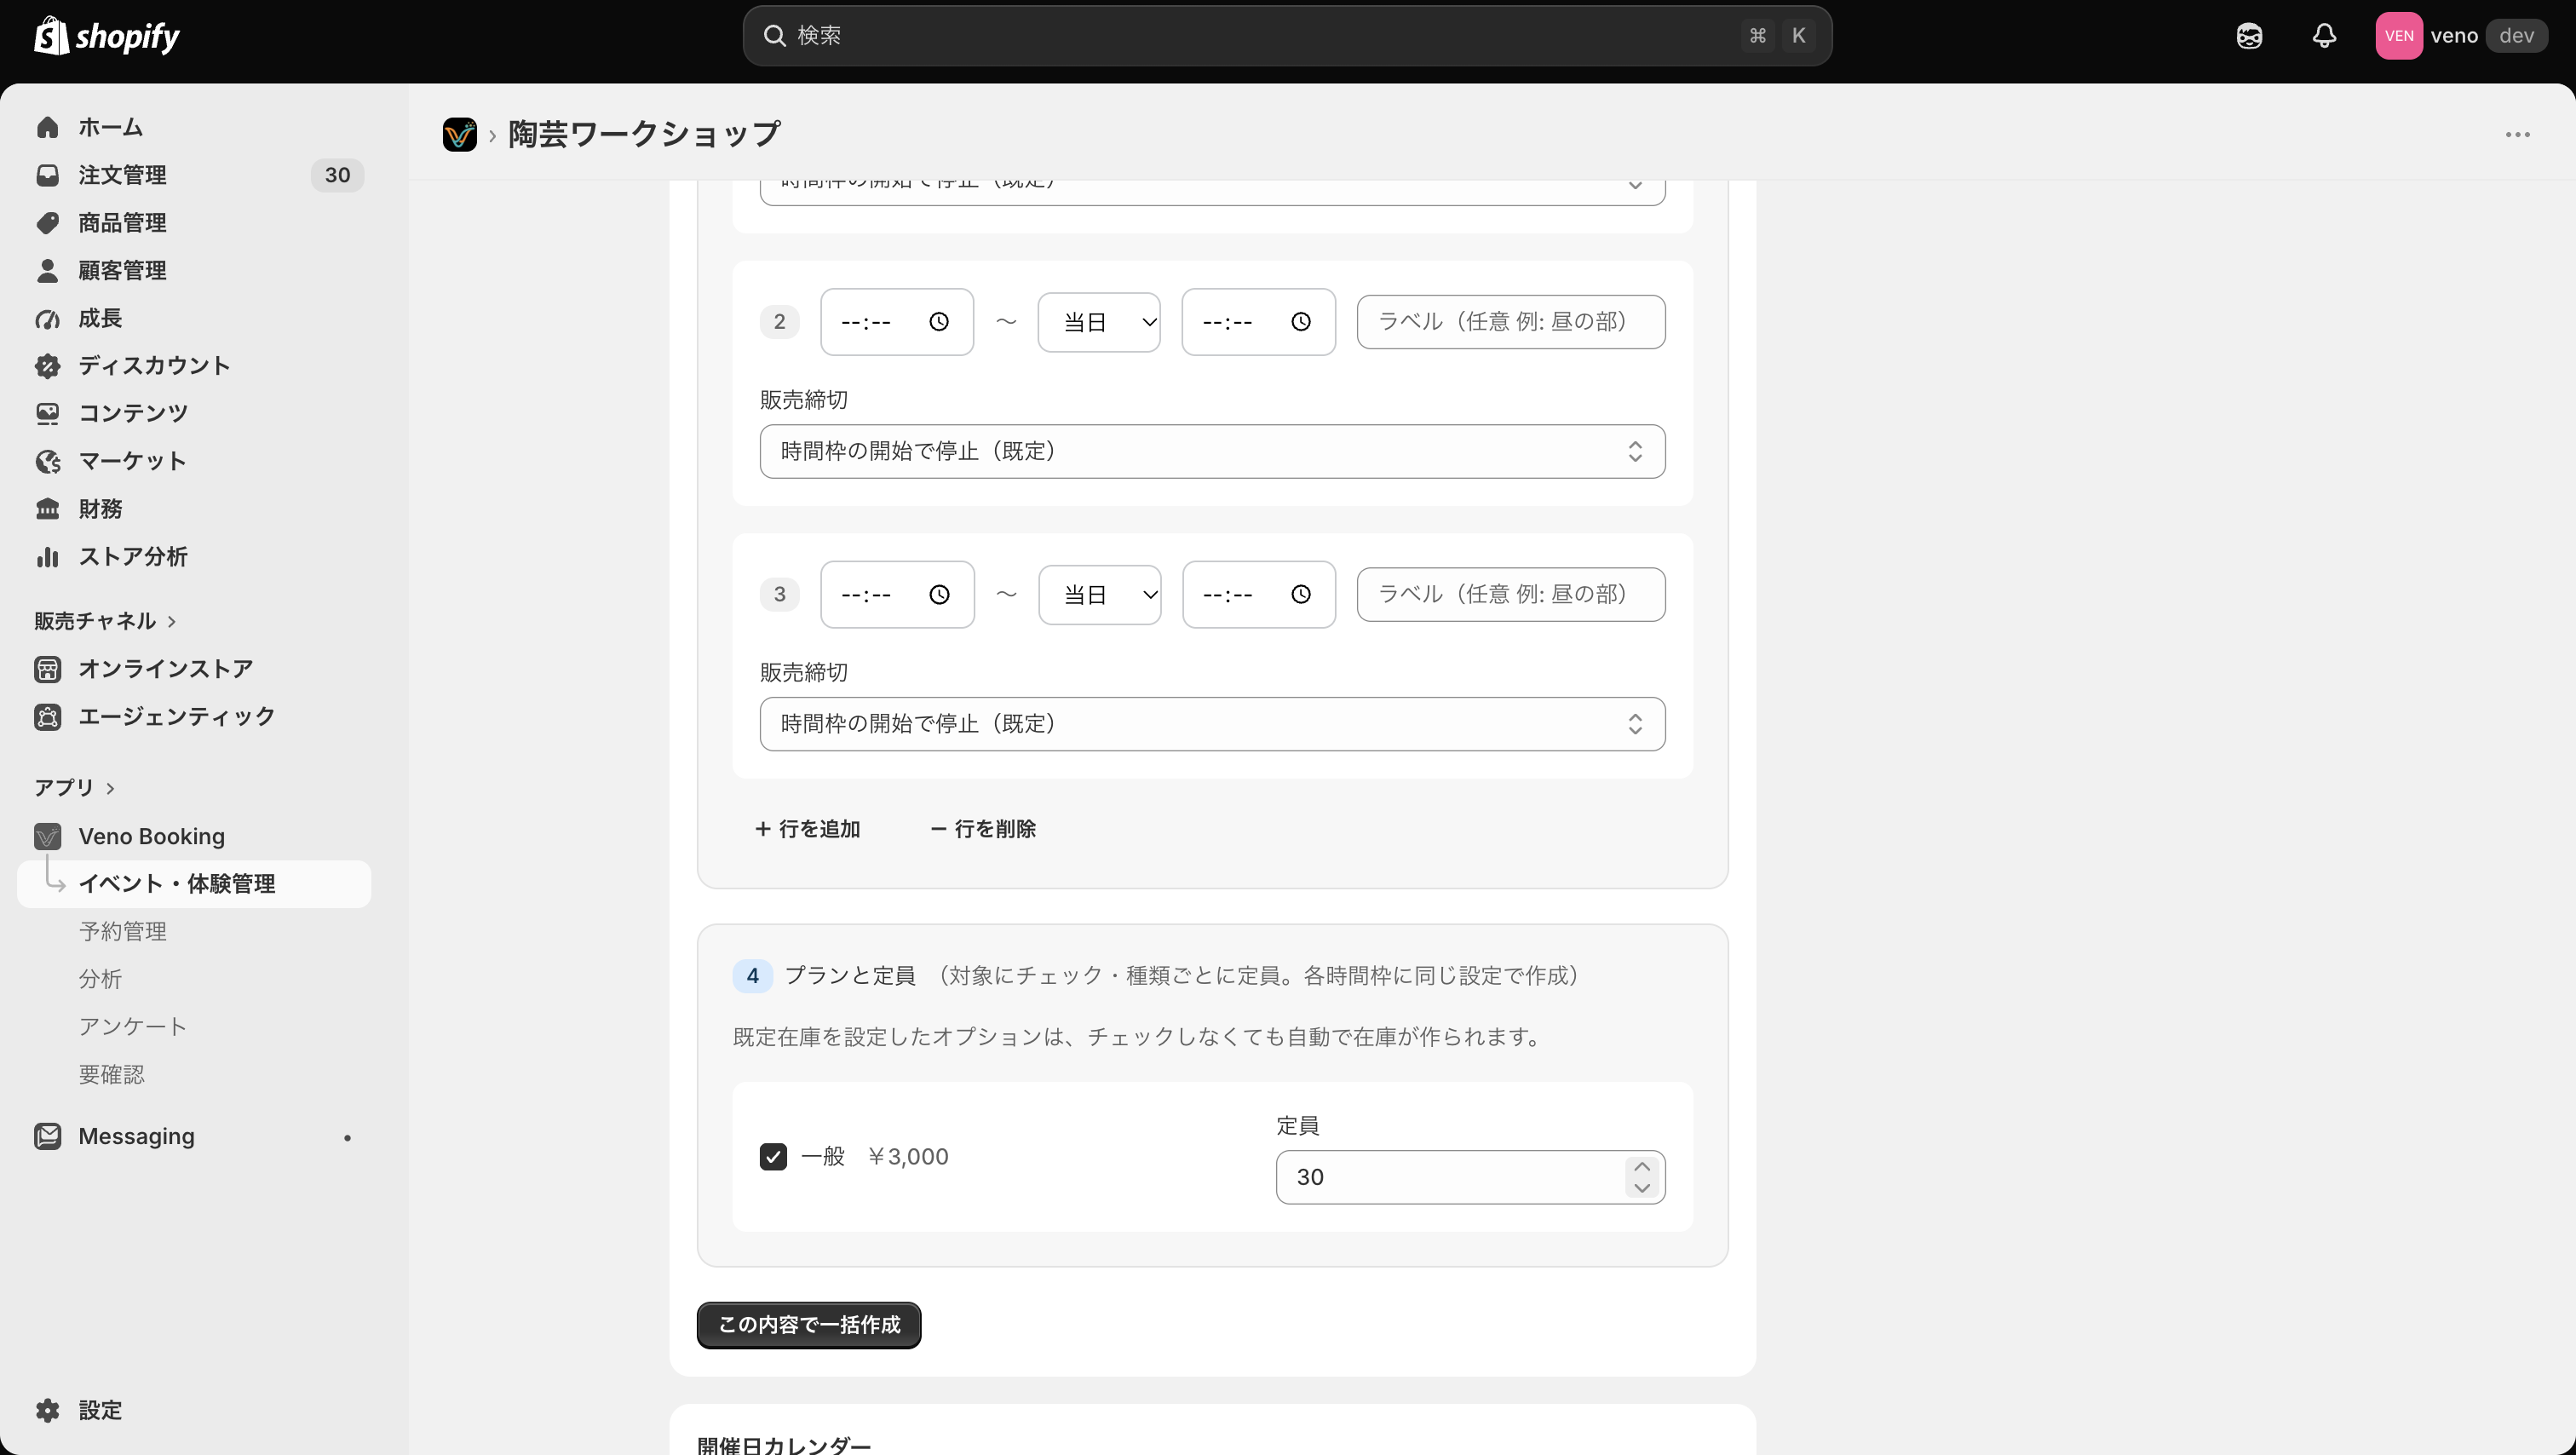Viewport: 2576px width, 1455px height.
Task: Open Messaging app in sidebar
Action: tap(194, 1137)
